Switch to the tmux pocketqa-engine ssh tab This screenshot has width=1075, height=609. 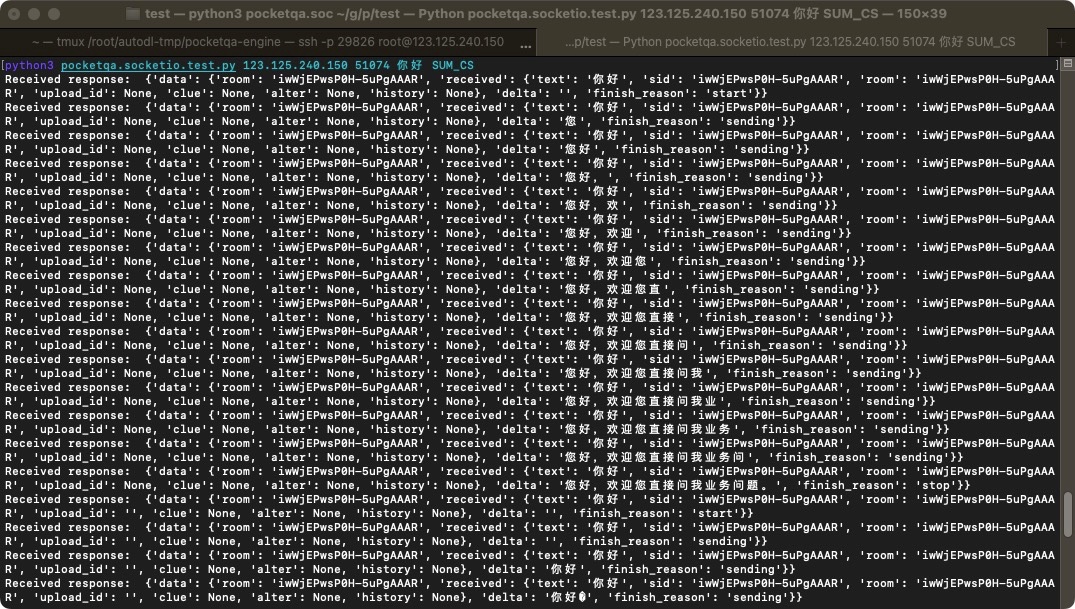(268, 42)
